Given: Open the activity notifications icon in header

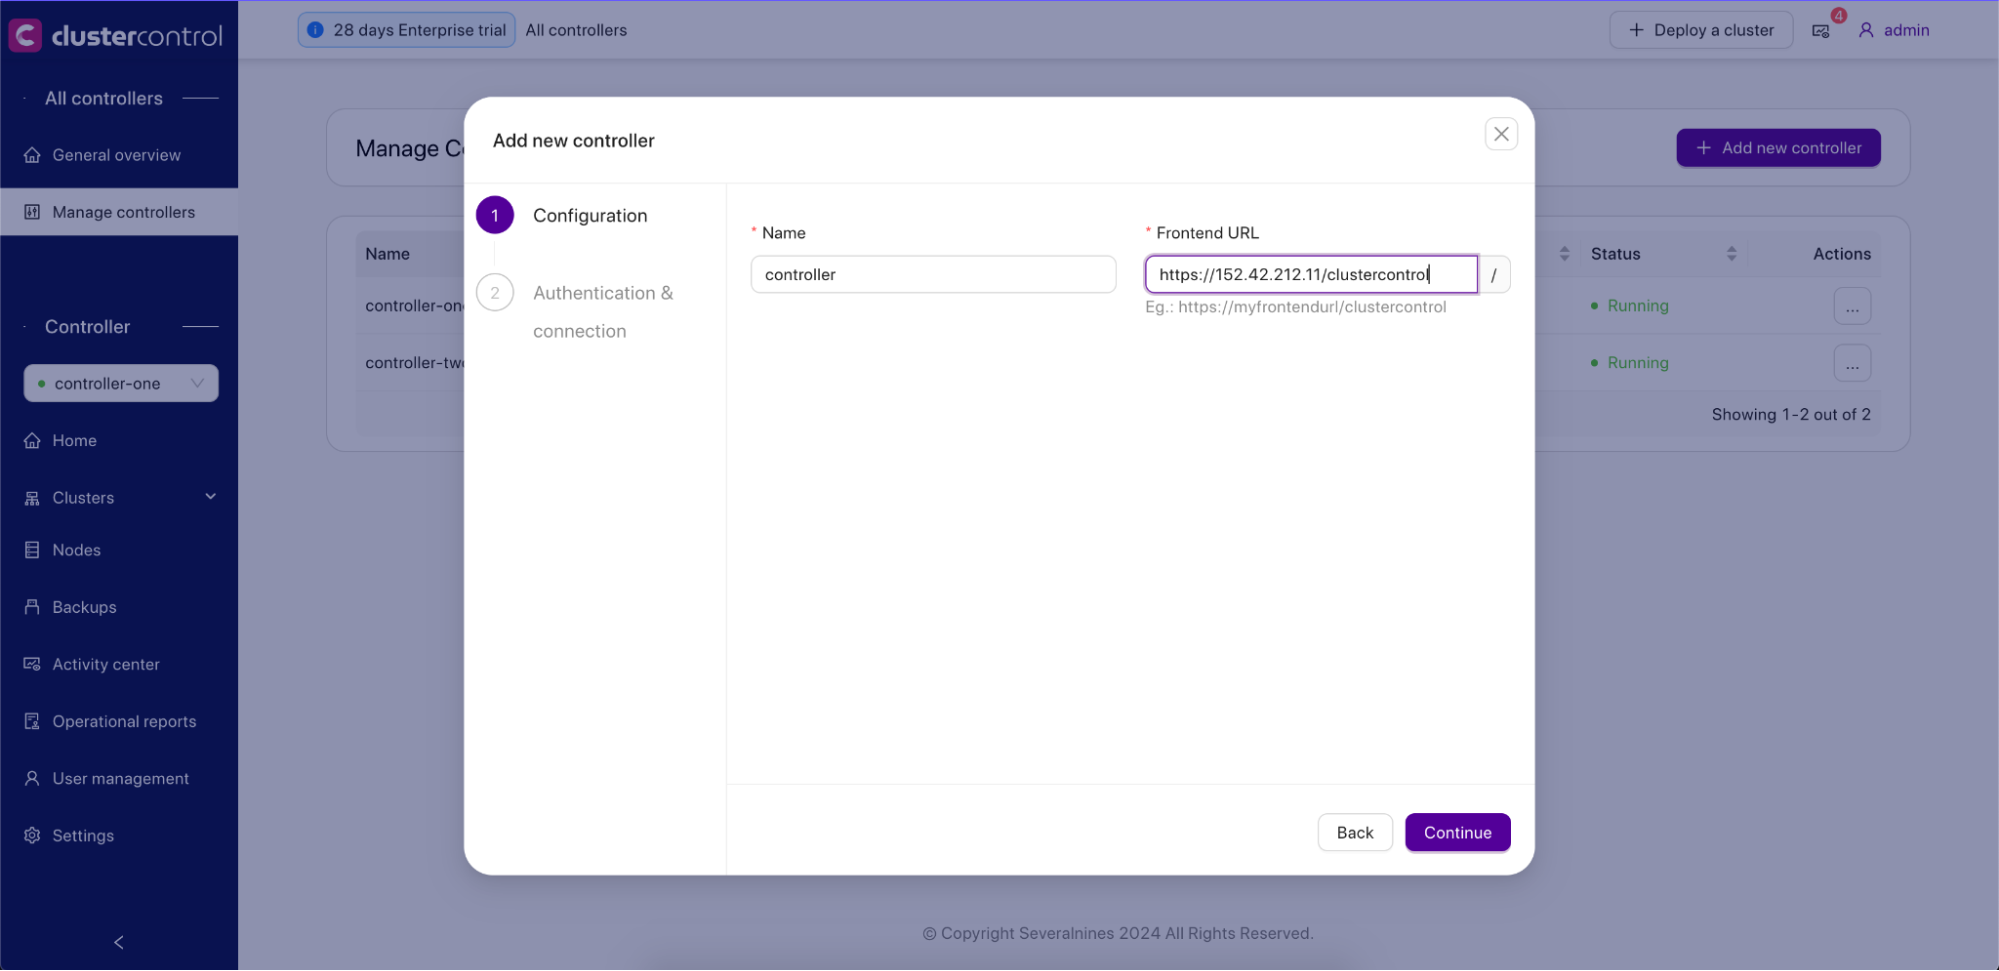Looking at the screenshot, I should (1821, 31).
